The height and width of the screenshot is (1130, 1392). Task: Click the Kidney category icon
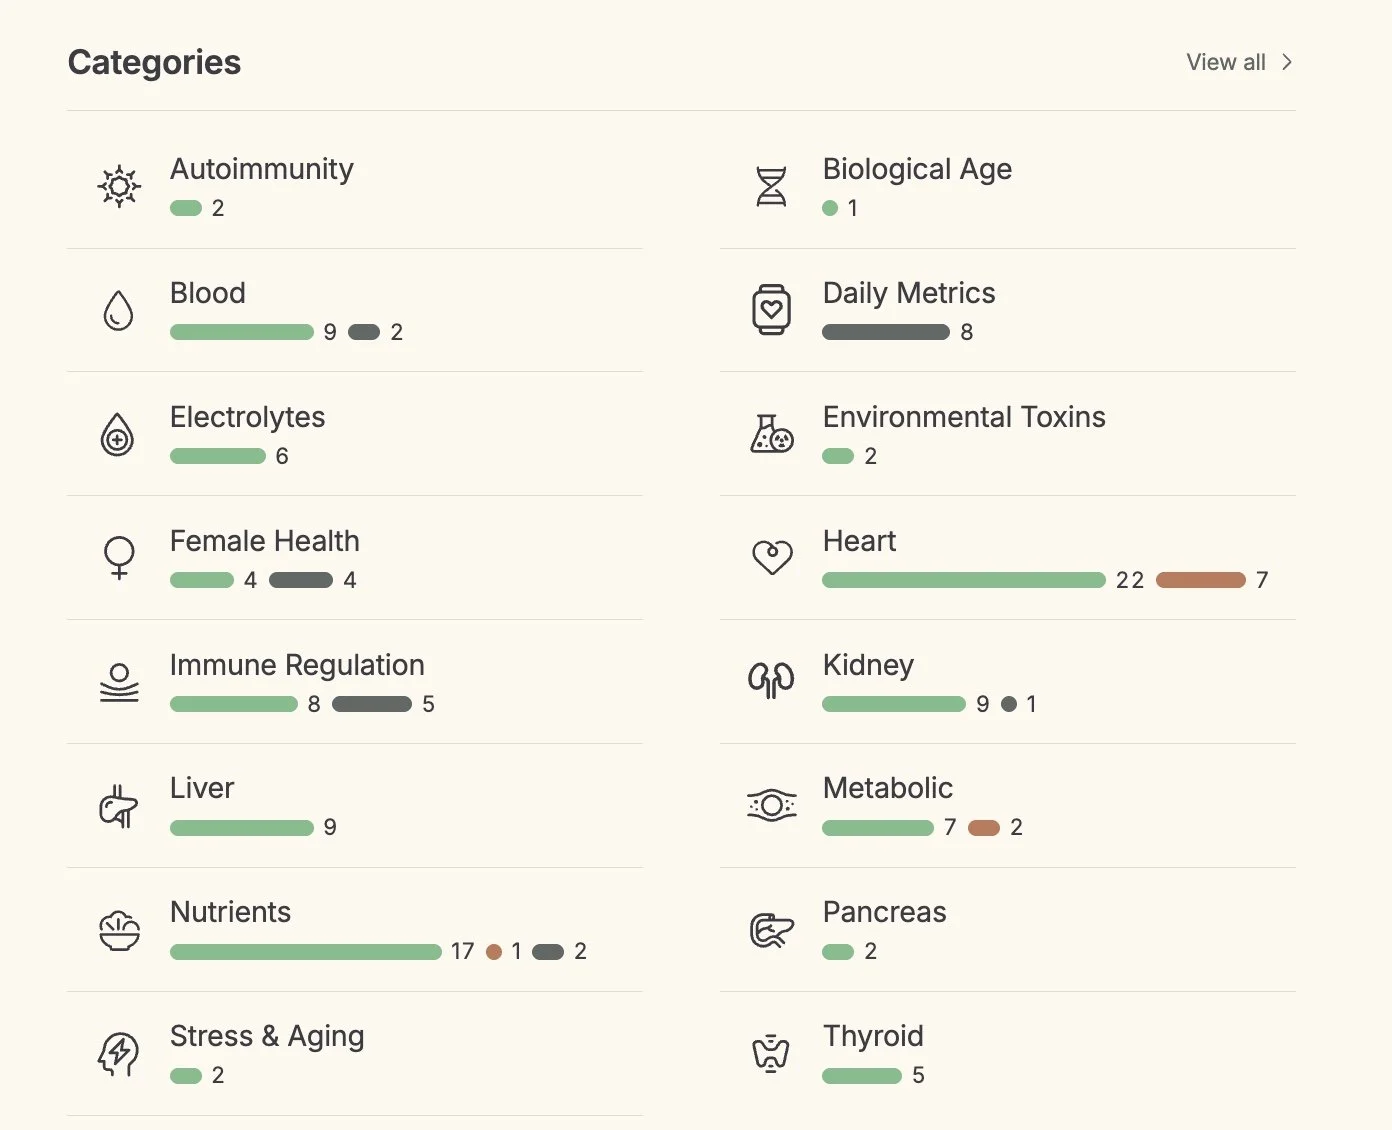(x=771, y=681)
